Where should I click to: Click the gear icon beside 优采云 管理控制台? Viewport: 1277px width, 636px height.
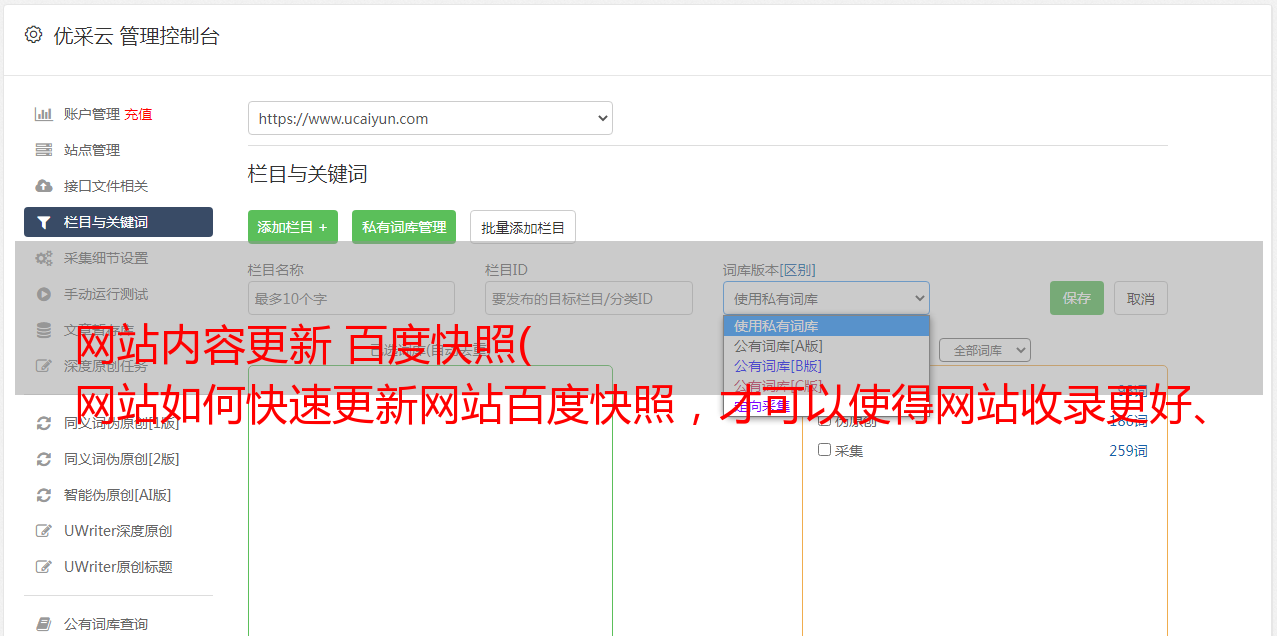[x=34, y=35]
